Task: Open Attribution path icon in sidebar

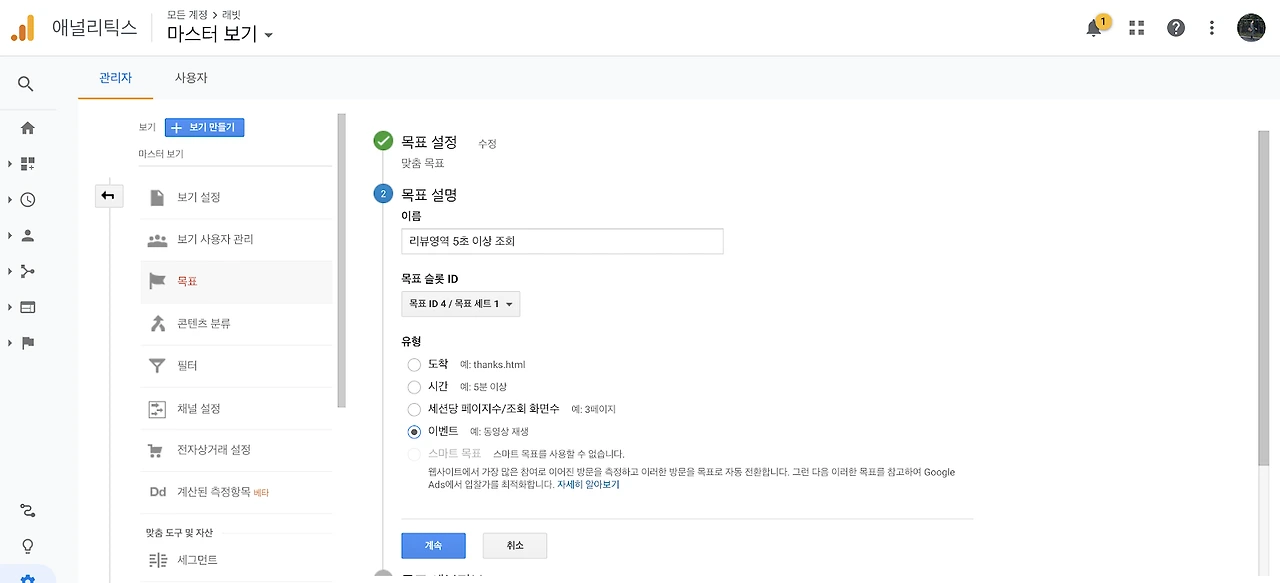Action: click(x=28, y=511)
